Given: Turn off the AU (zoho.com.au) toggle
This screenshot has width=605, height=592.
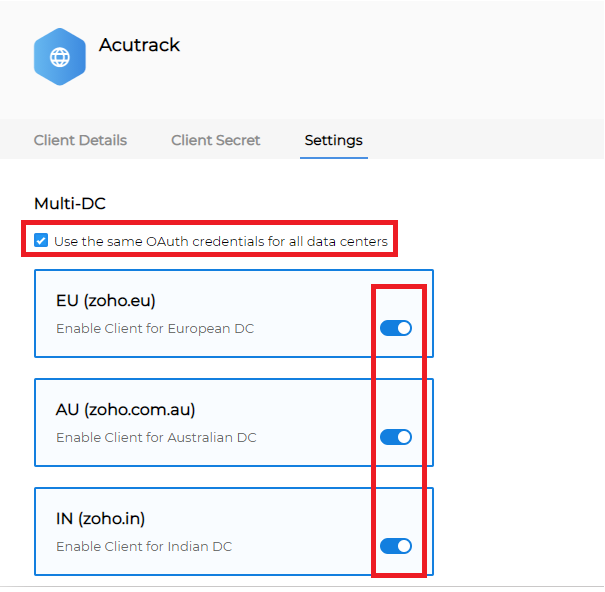Looking at the screenshot, I should (x=396, y=437).
